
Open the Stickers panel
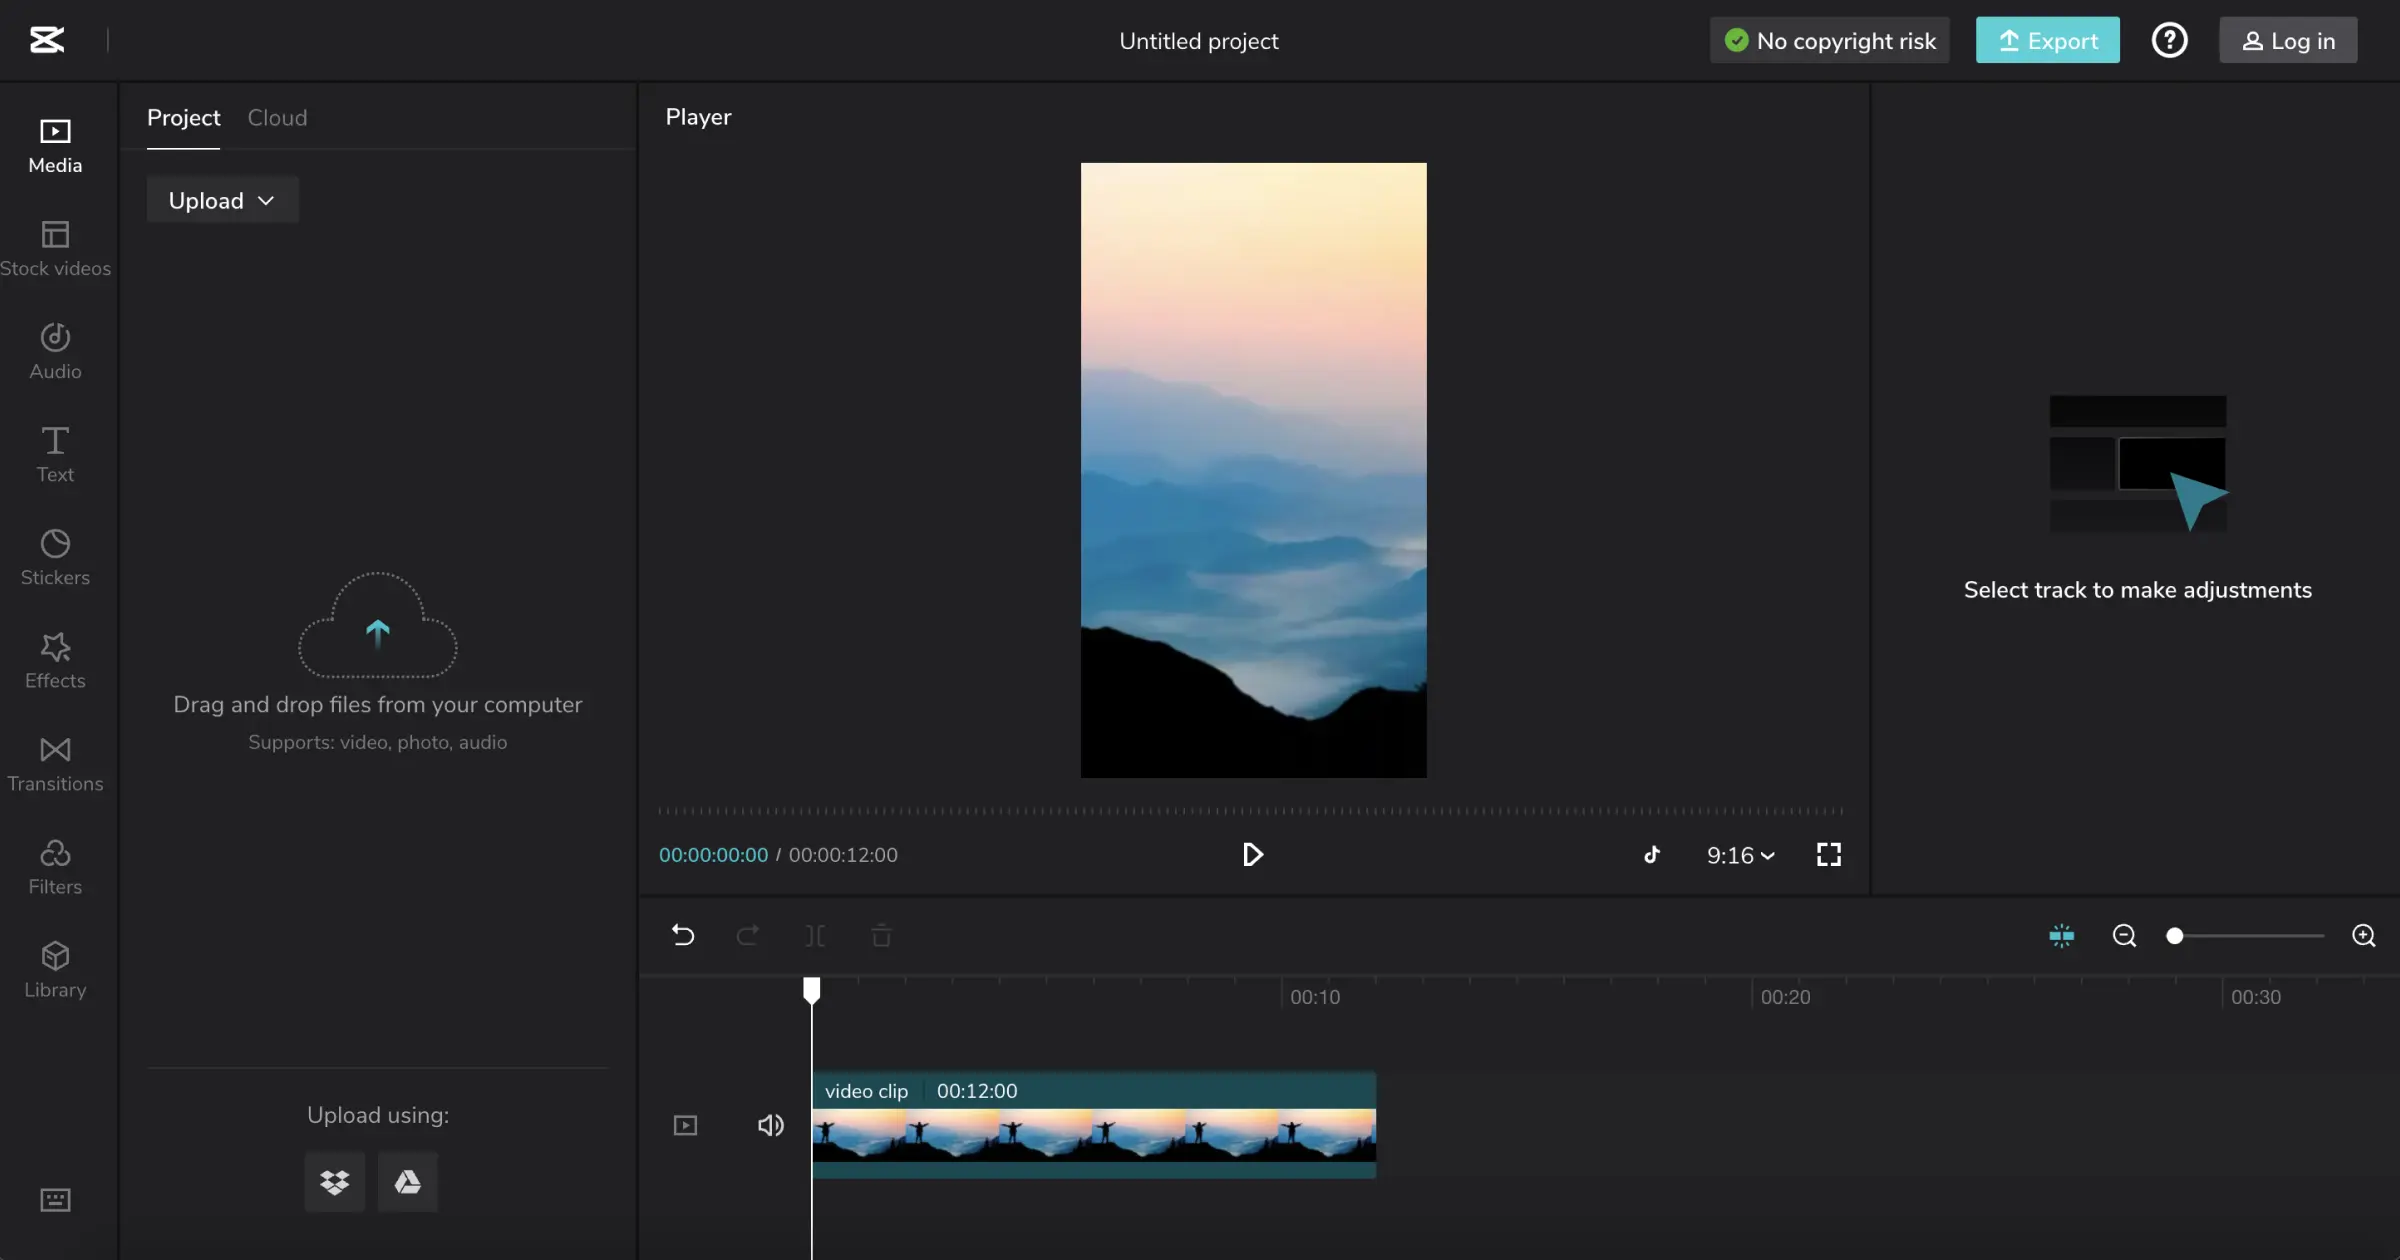[x=55, y=556]
